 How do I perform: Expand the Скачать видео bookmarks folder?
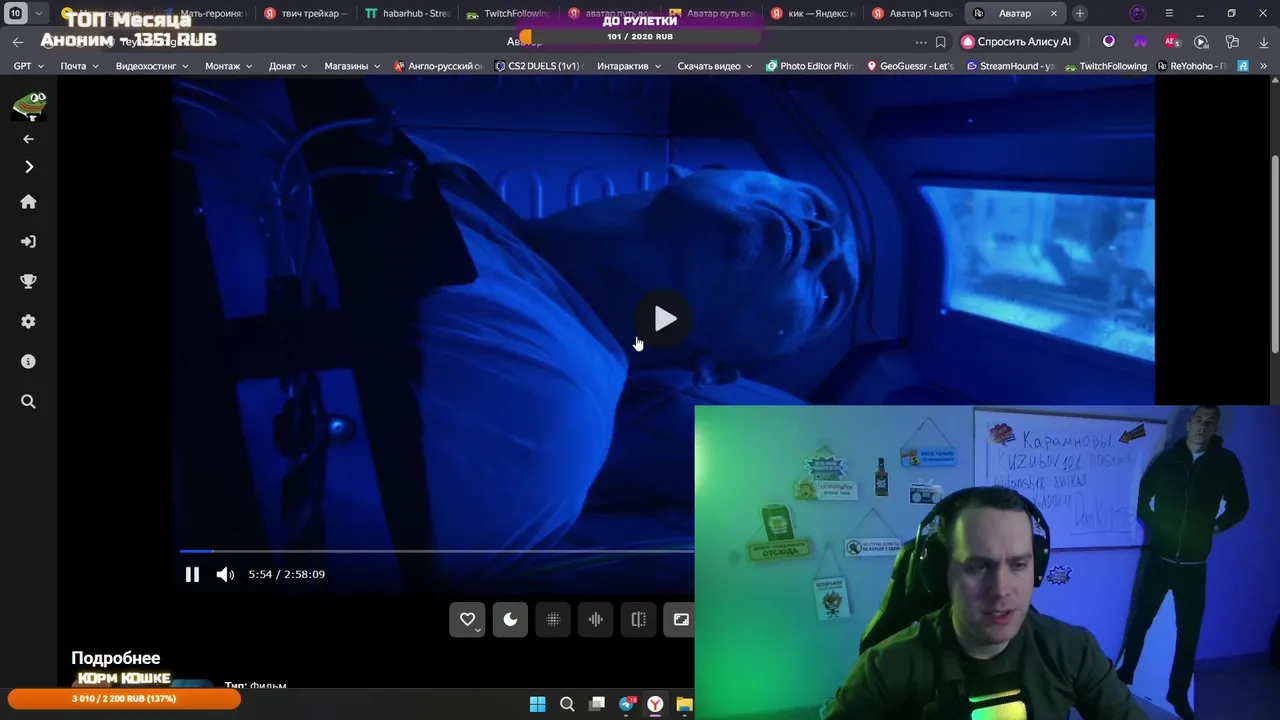coord(715,66)
